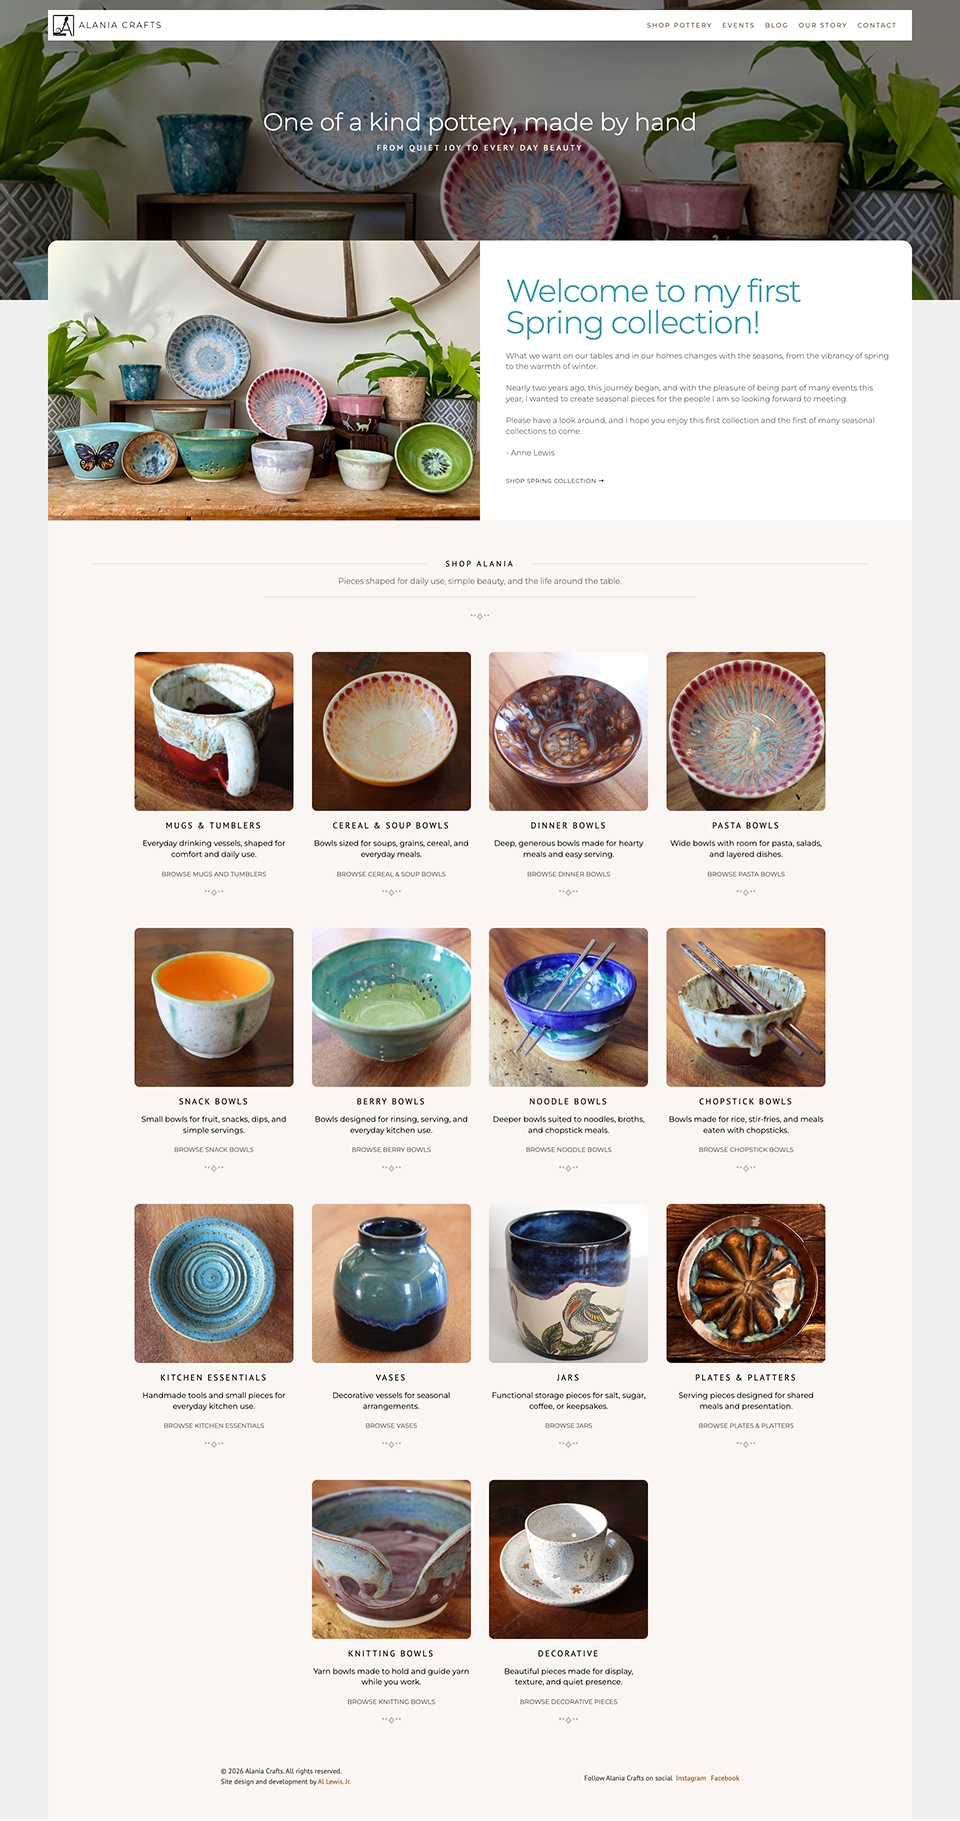Open the Cereal & Soup Bowls image
This screenshot has width=960, height=1821.
pos(391,731)
